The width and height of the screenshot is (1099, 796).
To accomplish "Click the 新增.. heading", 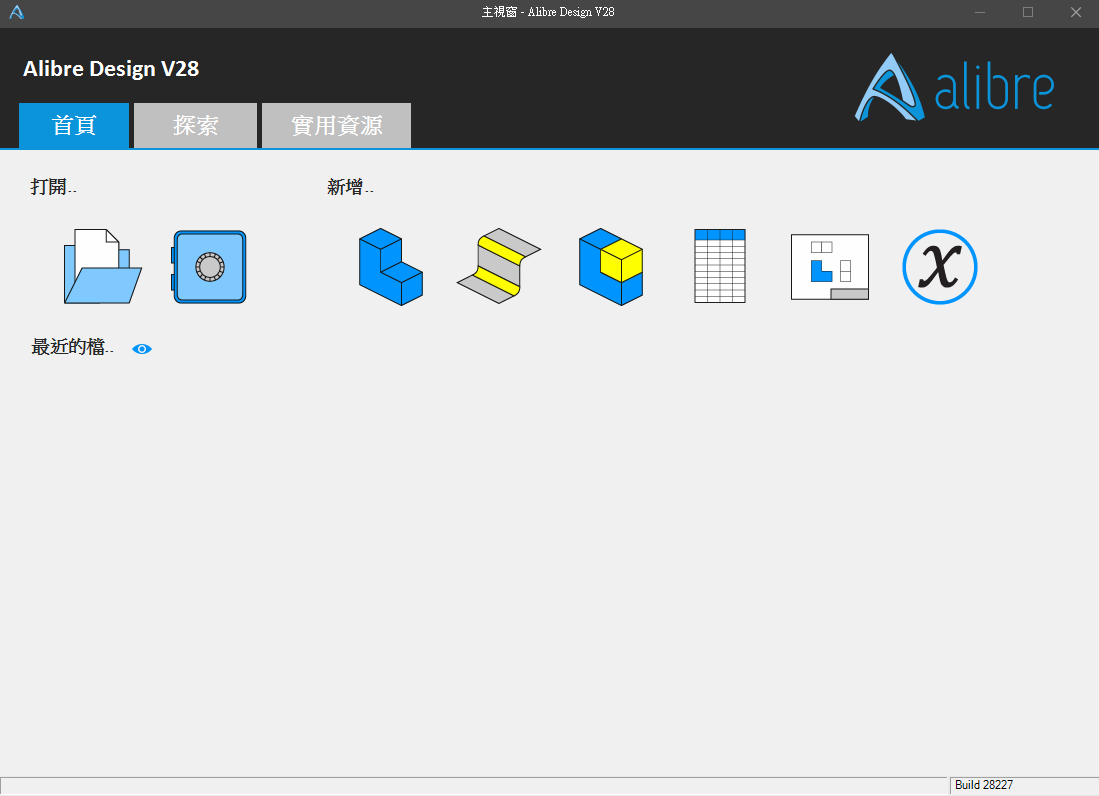I will pyautogui.click(x=350, y=187).
